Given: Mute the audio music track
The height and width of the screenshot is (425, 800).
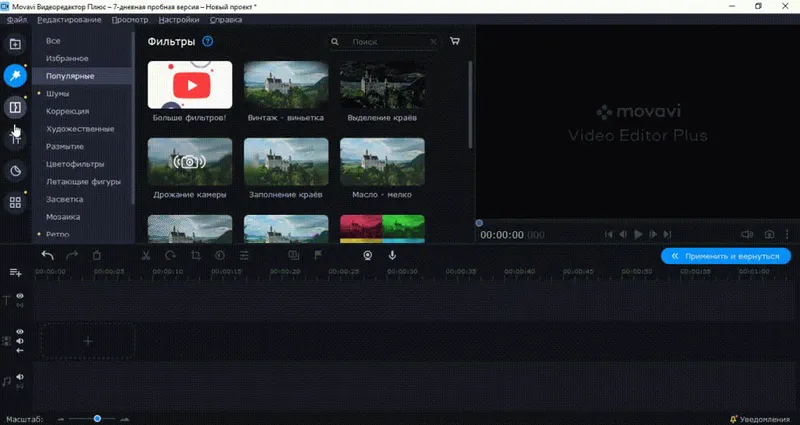Looking at the screenshot, I should [x=20, y=377].
